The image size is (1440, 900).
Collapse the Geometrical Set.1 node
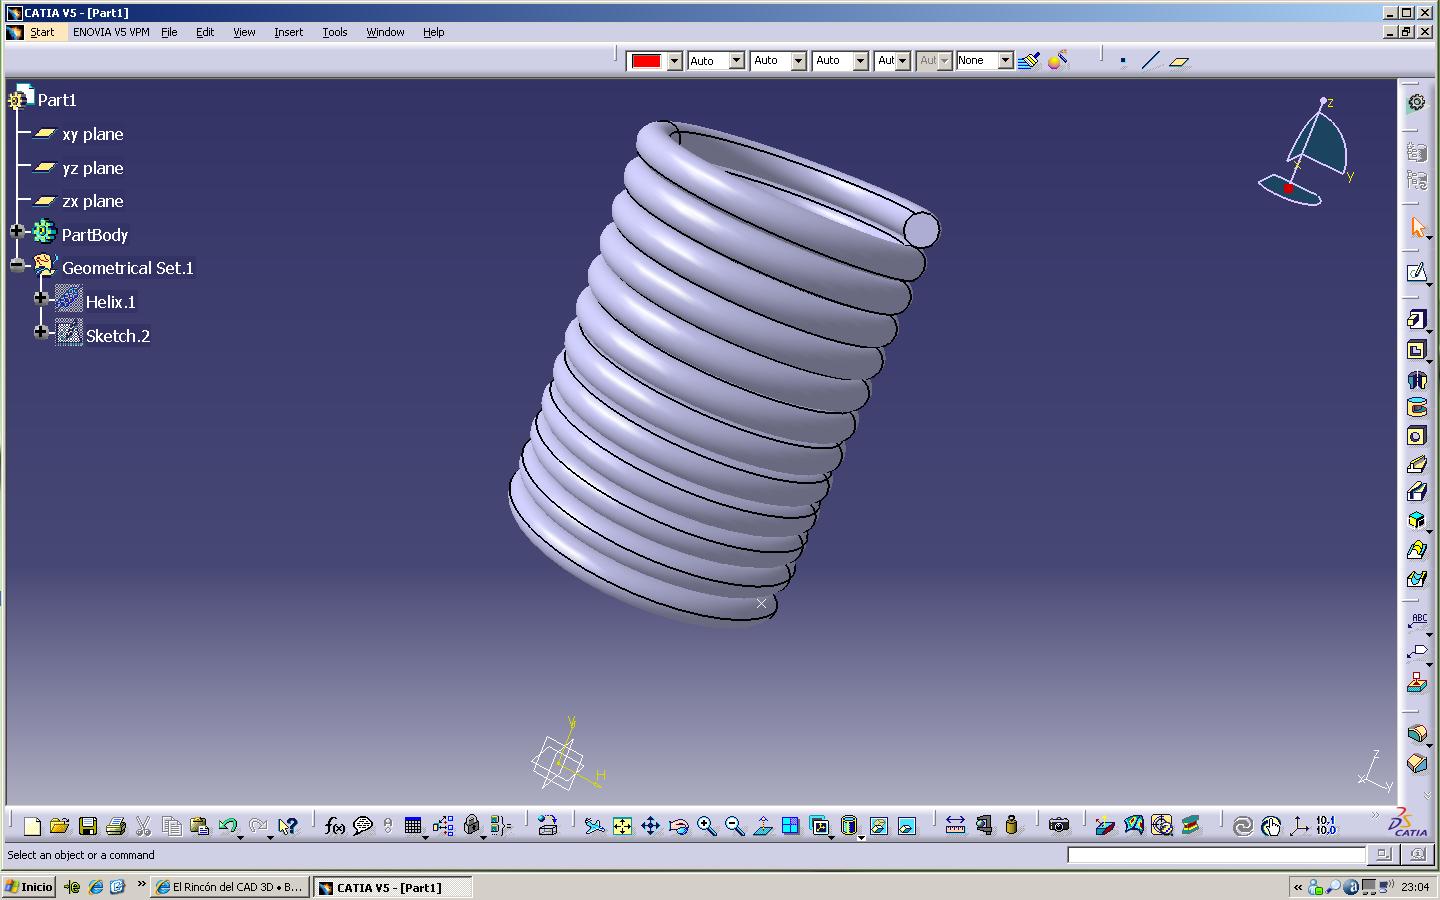tap(17, 265)
